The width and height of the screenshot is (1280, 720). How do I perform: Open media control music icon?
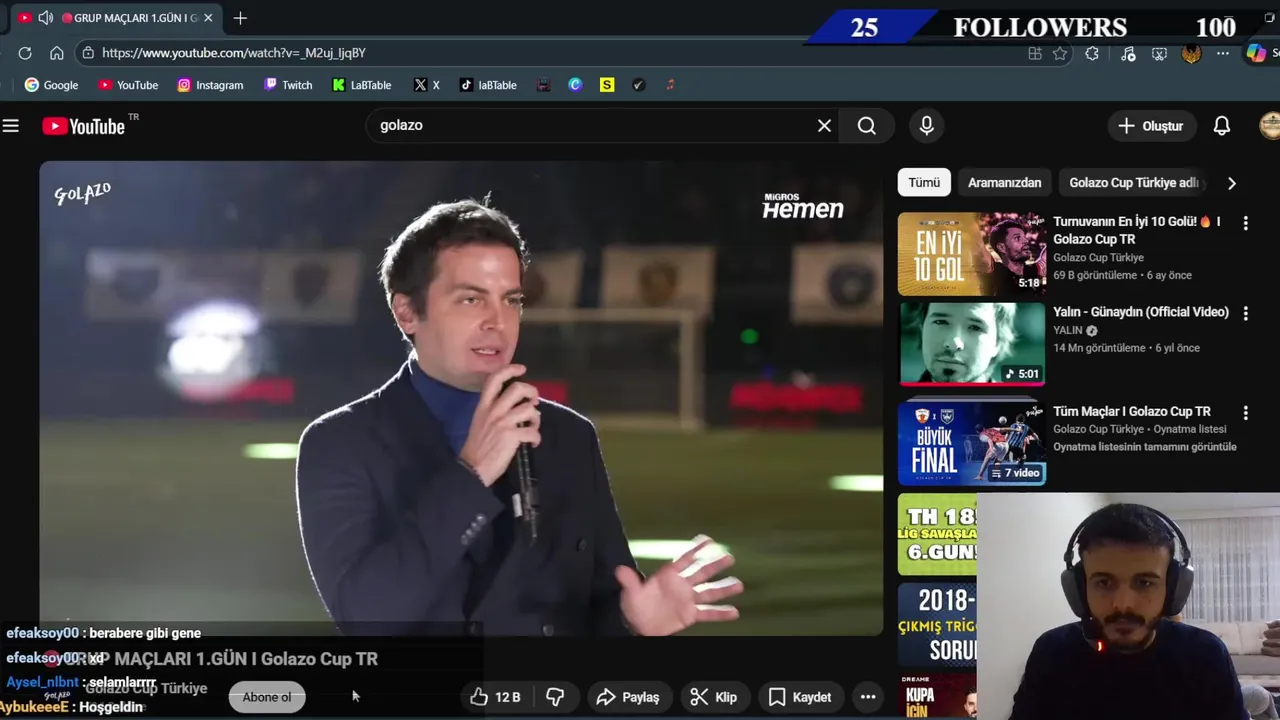pyautogui.click(x=1128, y=54)
